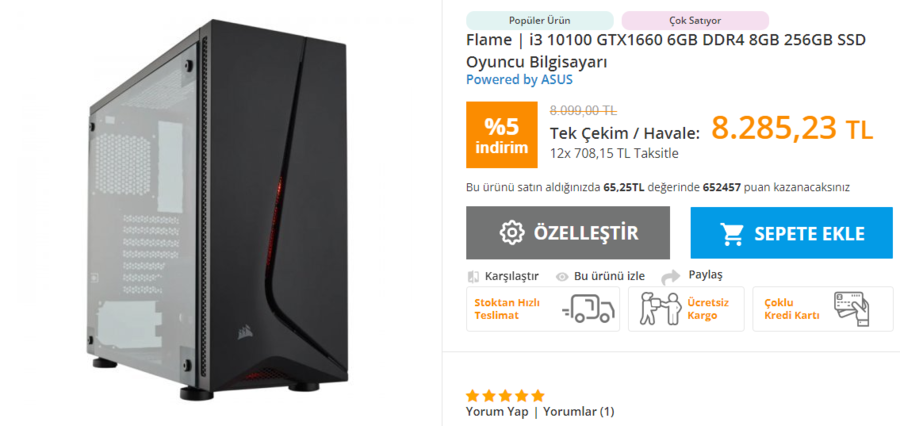This screenshot has width=900, height=426.
Task: Open the Powered by ASUS link
Action: (x=519, y=80)
